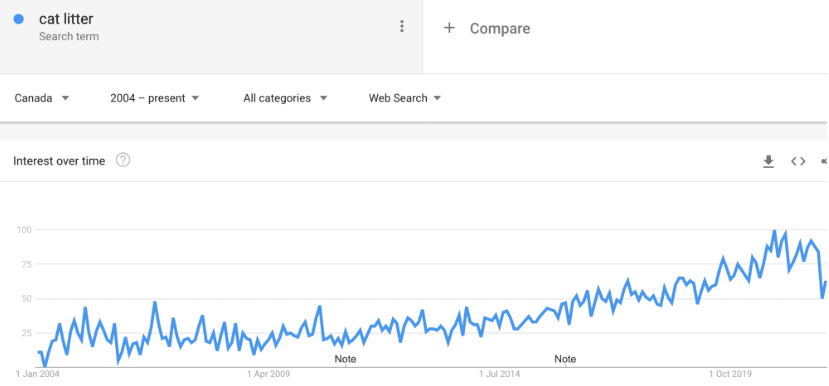Click the 1 Jan 2004 axis label

38,374
